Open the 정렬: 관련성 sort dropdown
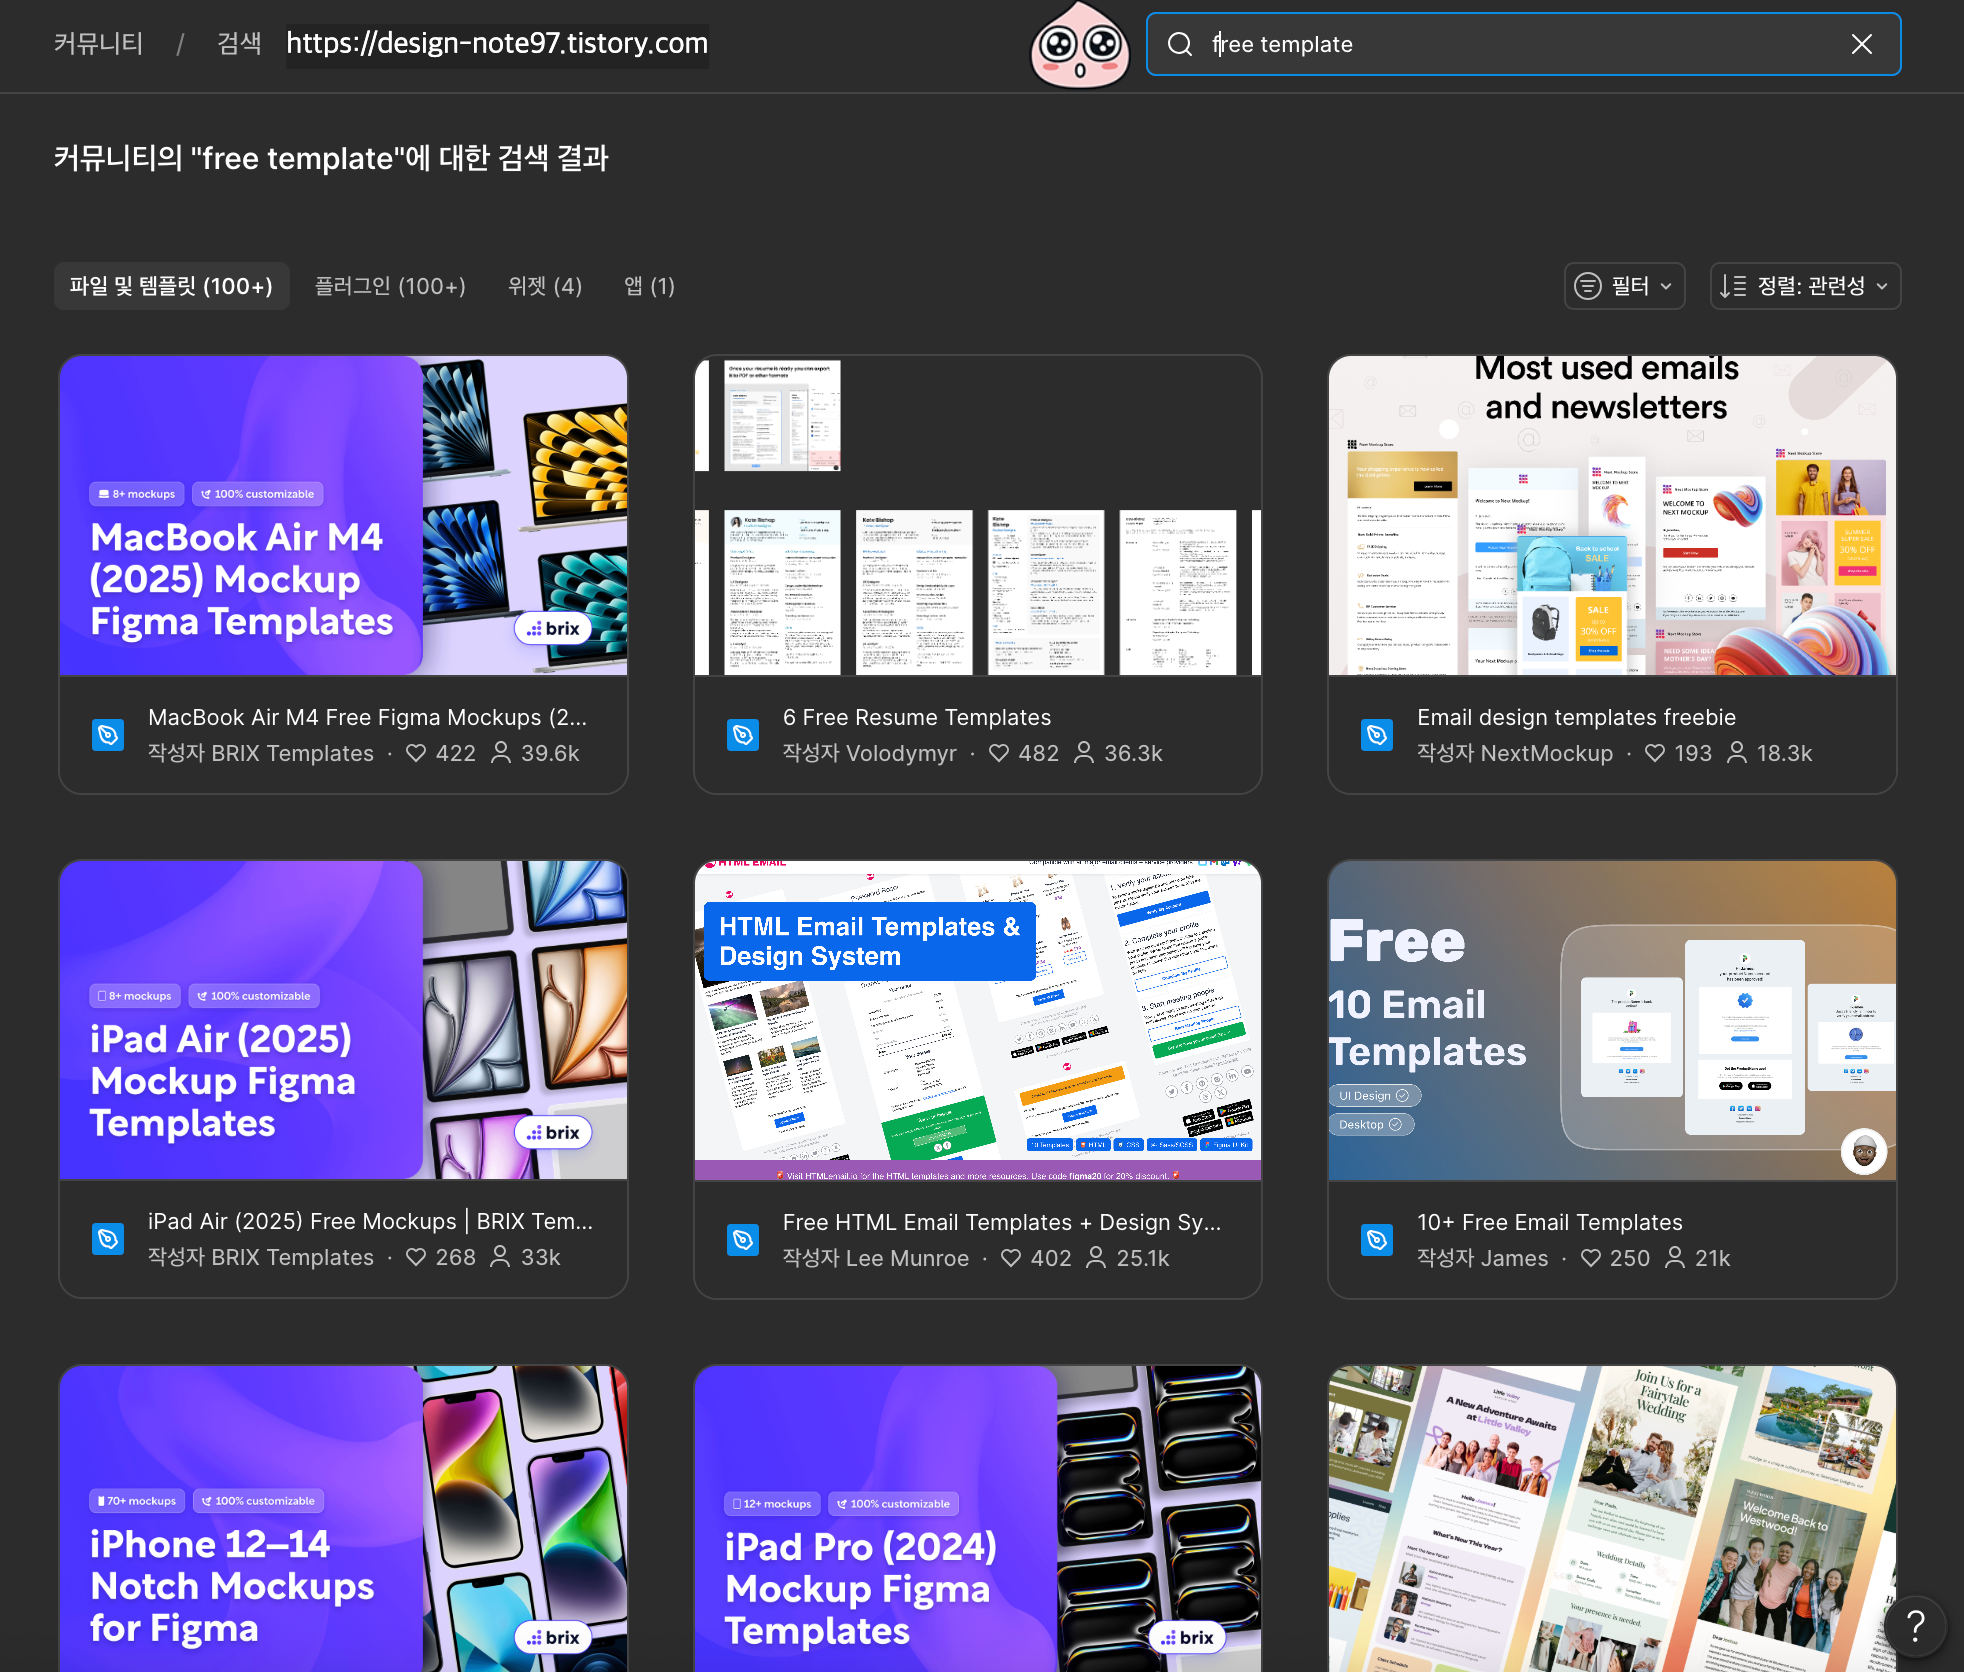Viewport: 1964px width, 1672px height. pyautogui.click(x=1805, y=286)
